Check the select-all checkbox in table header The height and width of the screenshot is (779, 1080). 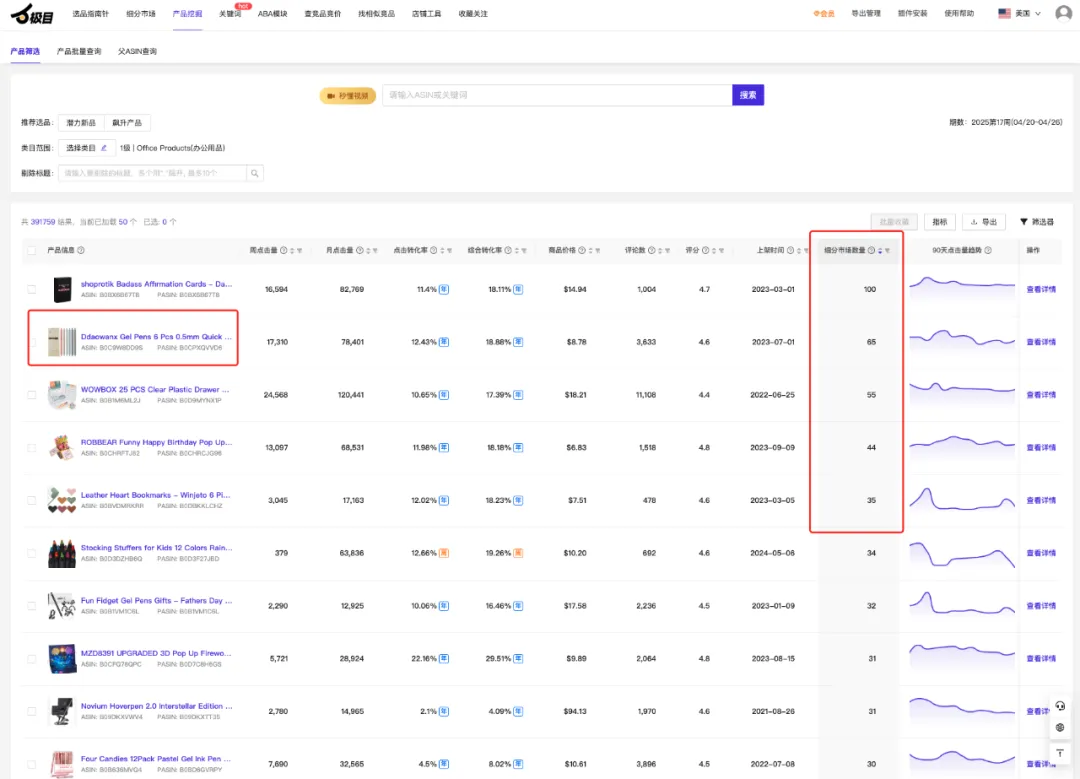click(x=32, y=251)
